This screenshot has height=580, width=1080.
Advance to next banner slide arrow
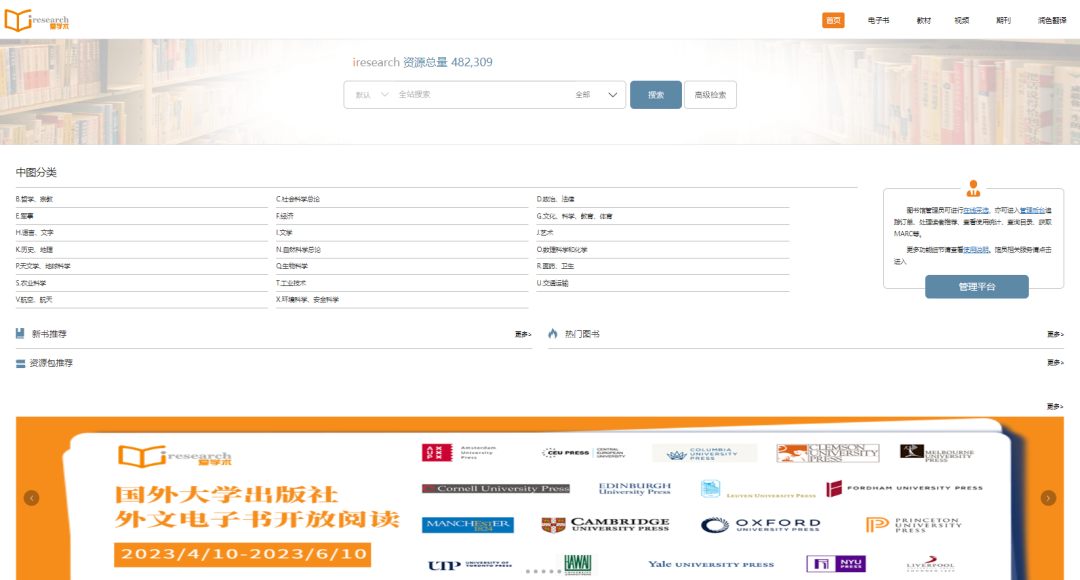coord(1048,498)
